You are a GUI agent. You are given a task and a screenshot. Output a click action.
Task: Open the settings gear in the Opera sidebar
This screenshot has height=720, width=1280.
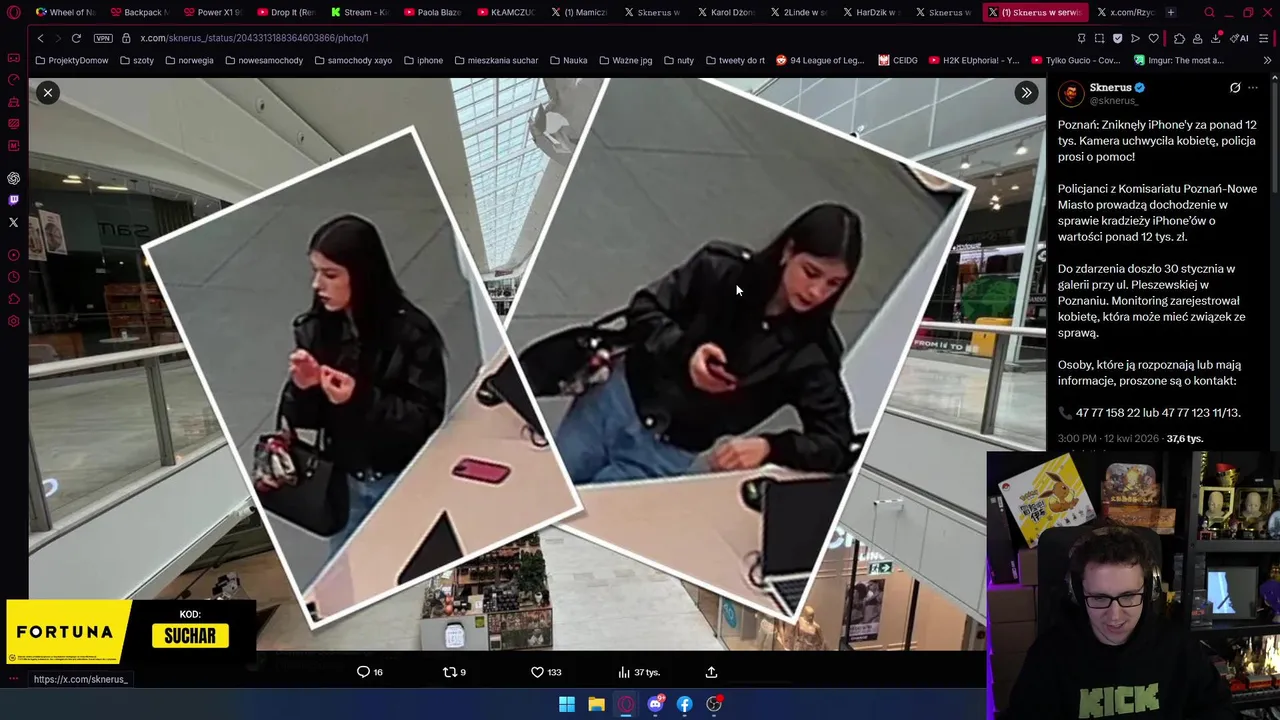[13, 321]
